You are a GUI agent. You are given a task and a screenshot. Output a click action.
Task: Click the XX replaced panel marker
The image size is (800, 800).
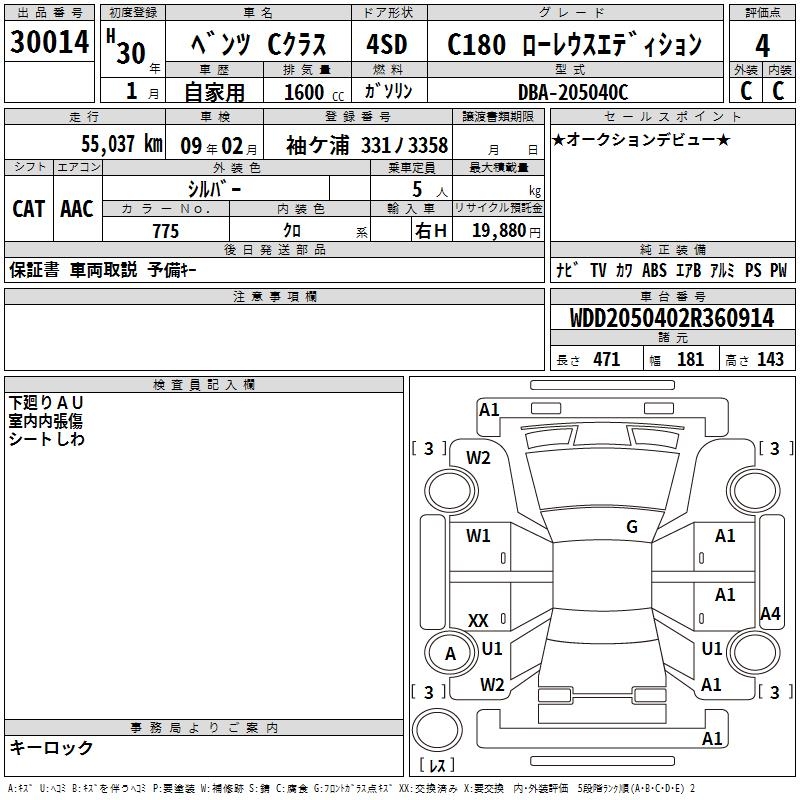(478, 620)
